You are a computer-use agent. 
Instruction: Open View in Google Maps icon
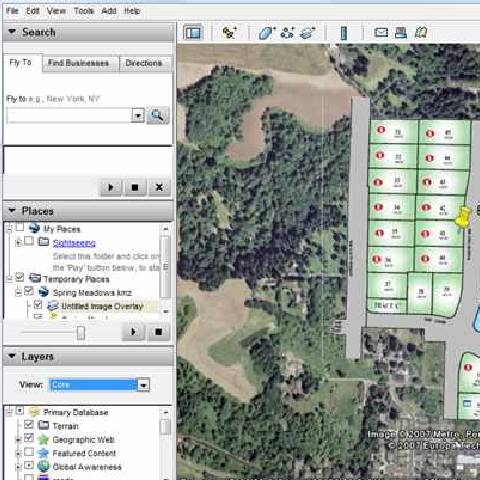click(421, 33)
